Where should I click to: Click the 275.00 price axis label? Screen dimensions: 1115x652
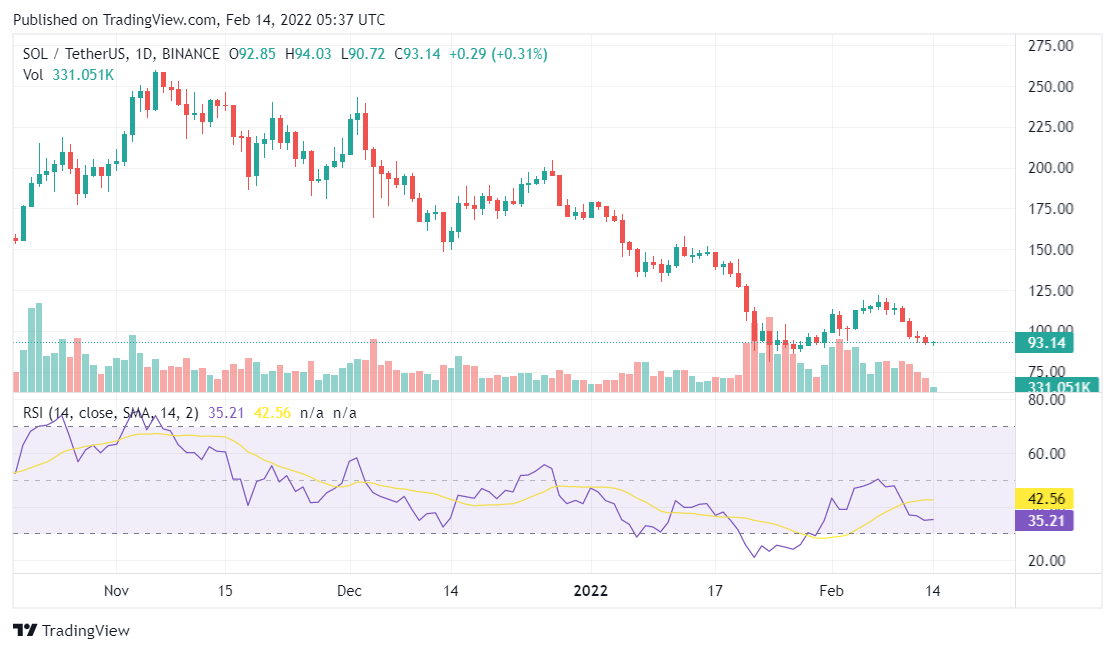[1050, 45]
